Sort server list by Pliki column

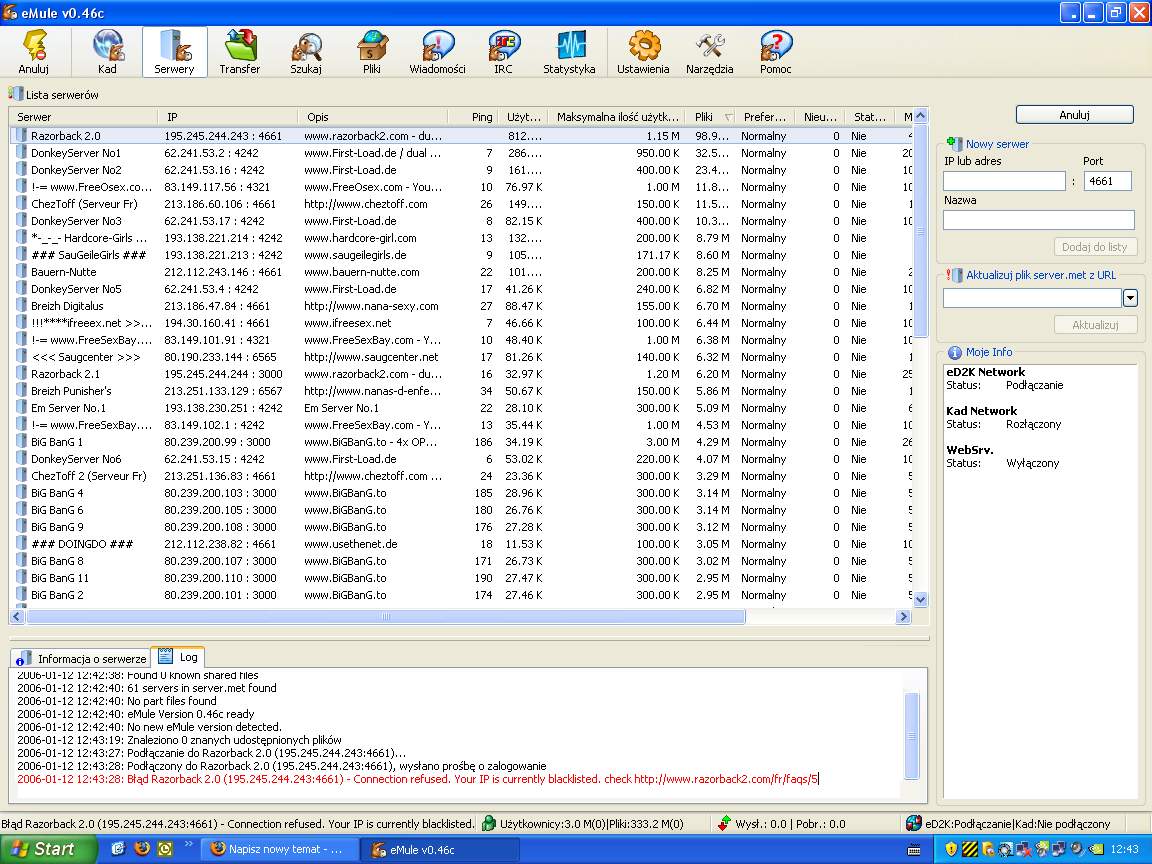(x=710, y=117)
